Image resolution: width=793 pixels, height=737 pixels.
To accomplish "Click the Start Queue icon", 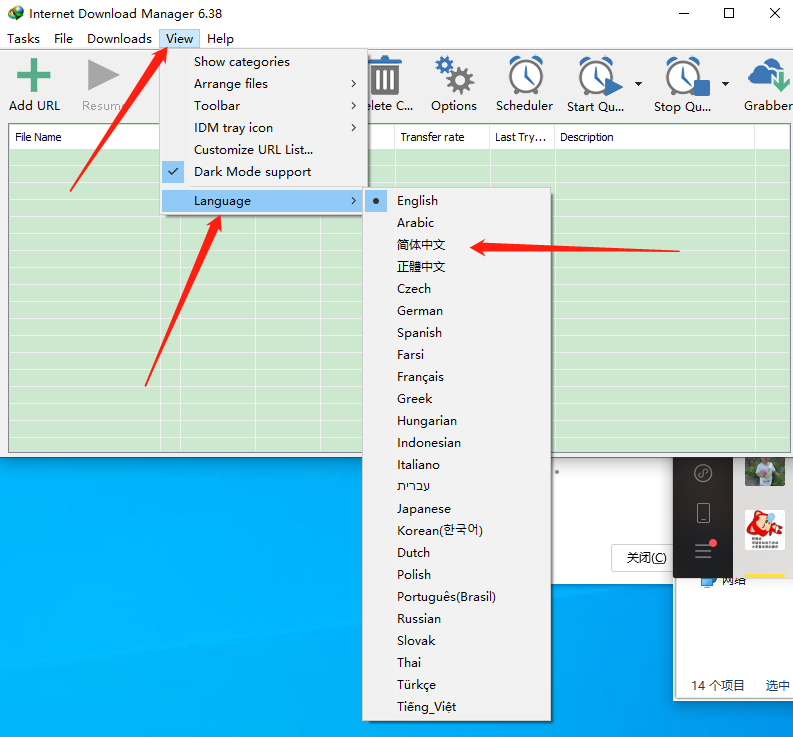I will coord(600,77).
